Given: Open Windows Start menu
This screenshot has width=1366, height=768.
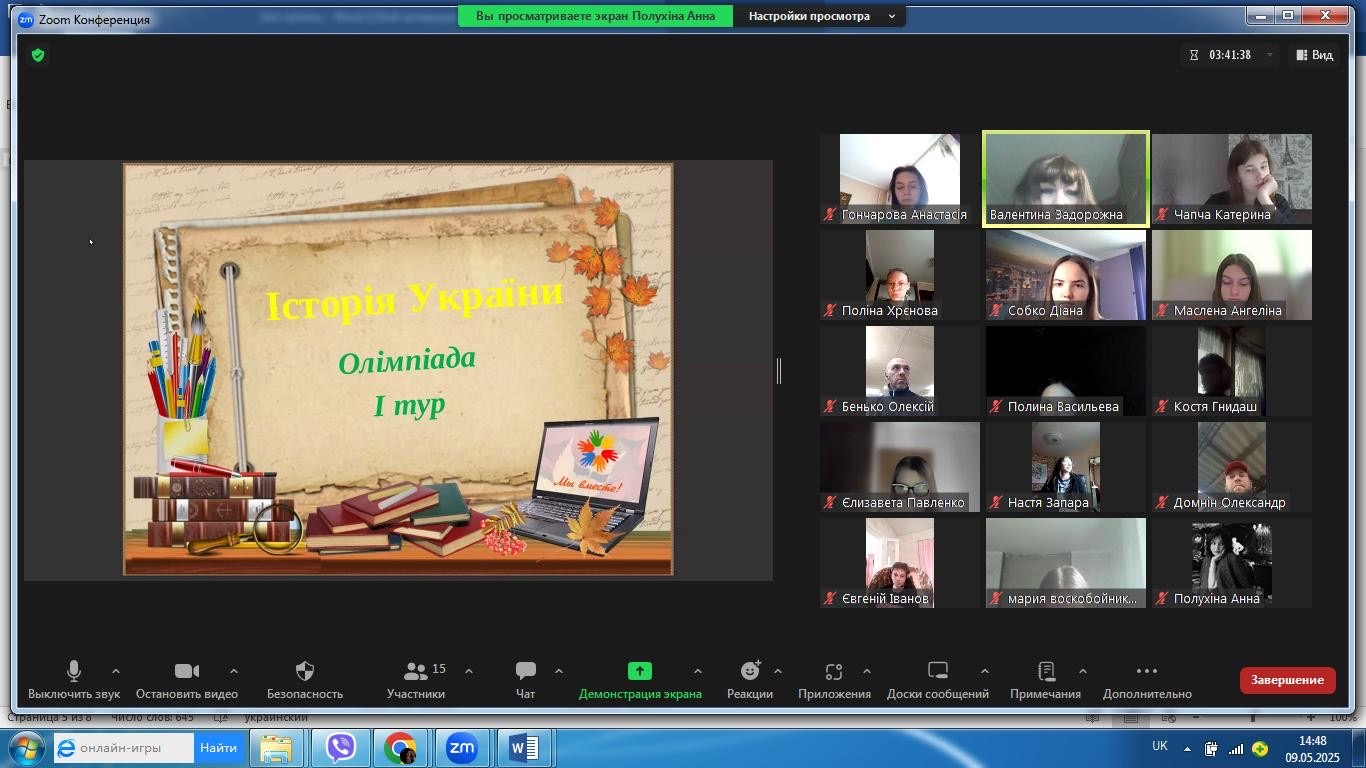Looking at the screenshot, I should [25, 748].
